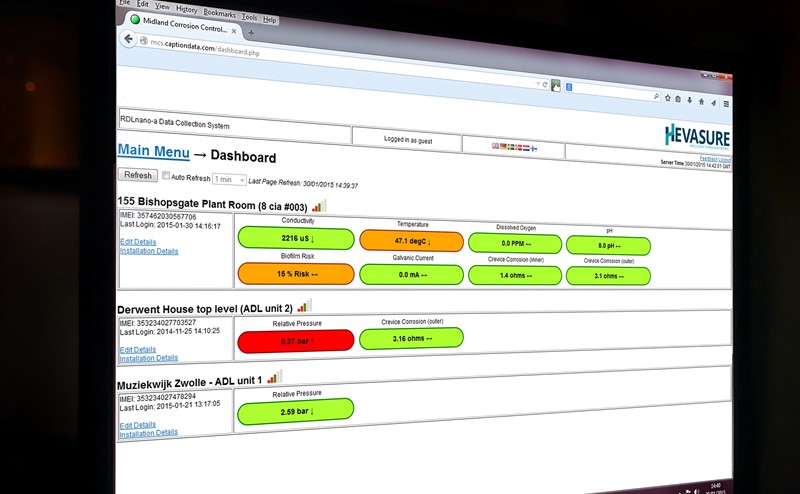Screen dimensions: 800x494
Task: Close the Midland Corrosion Control tab
Action: (x=234, y=30)
